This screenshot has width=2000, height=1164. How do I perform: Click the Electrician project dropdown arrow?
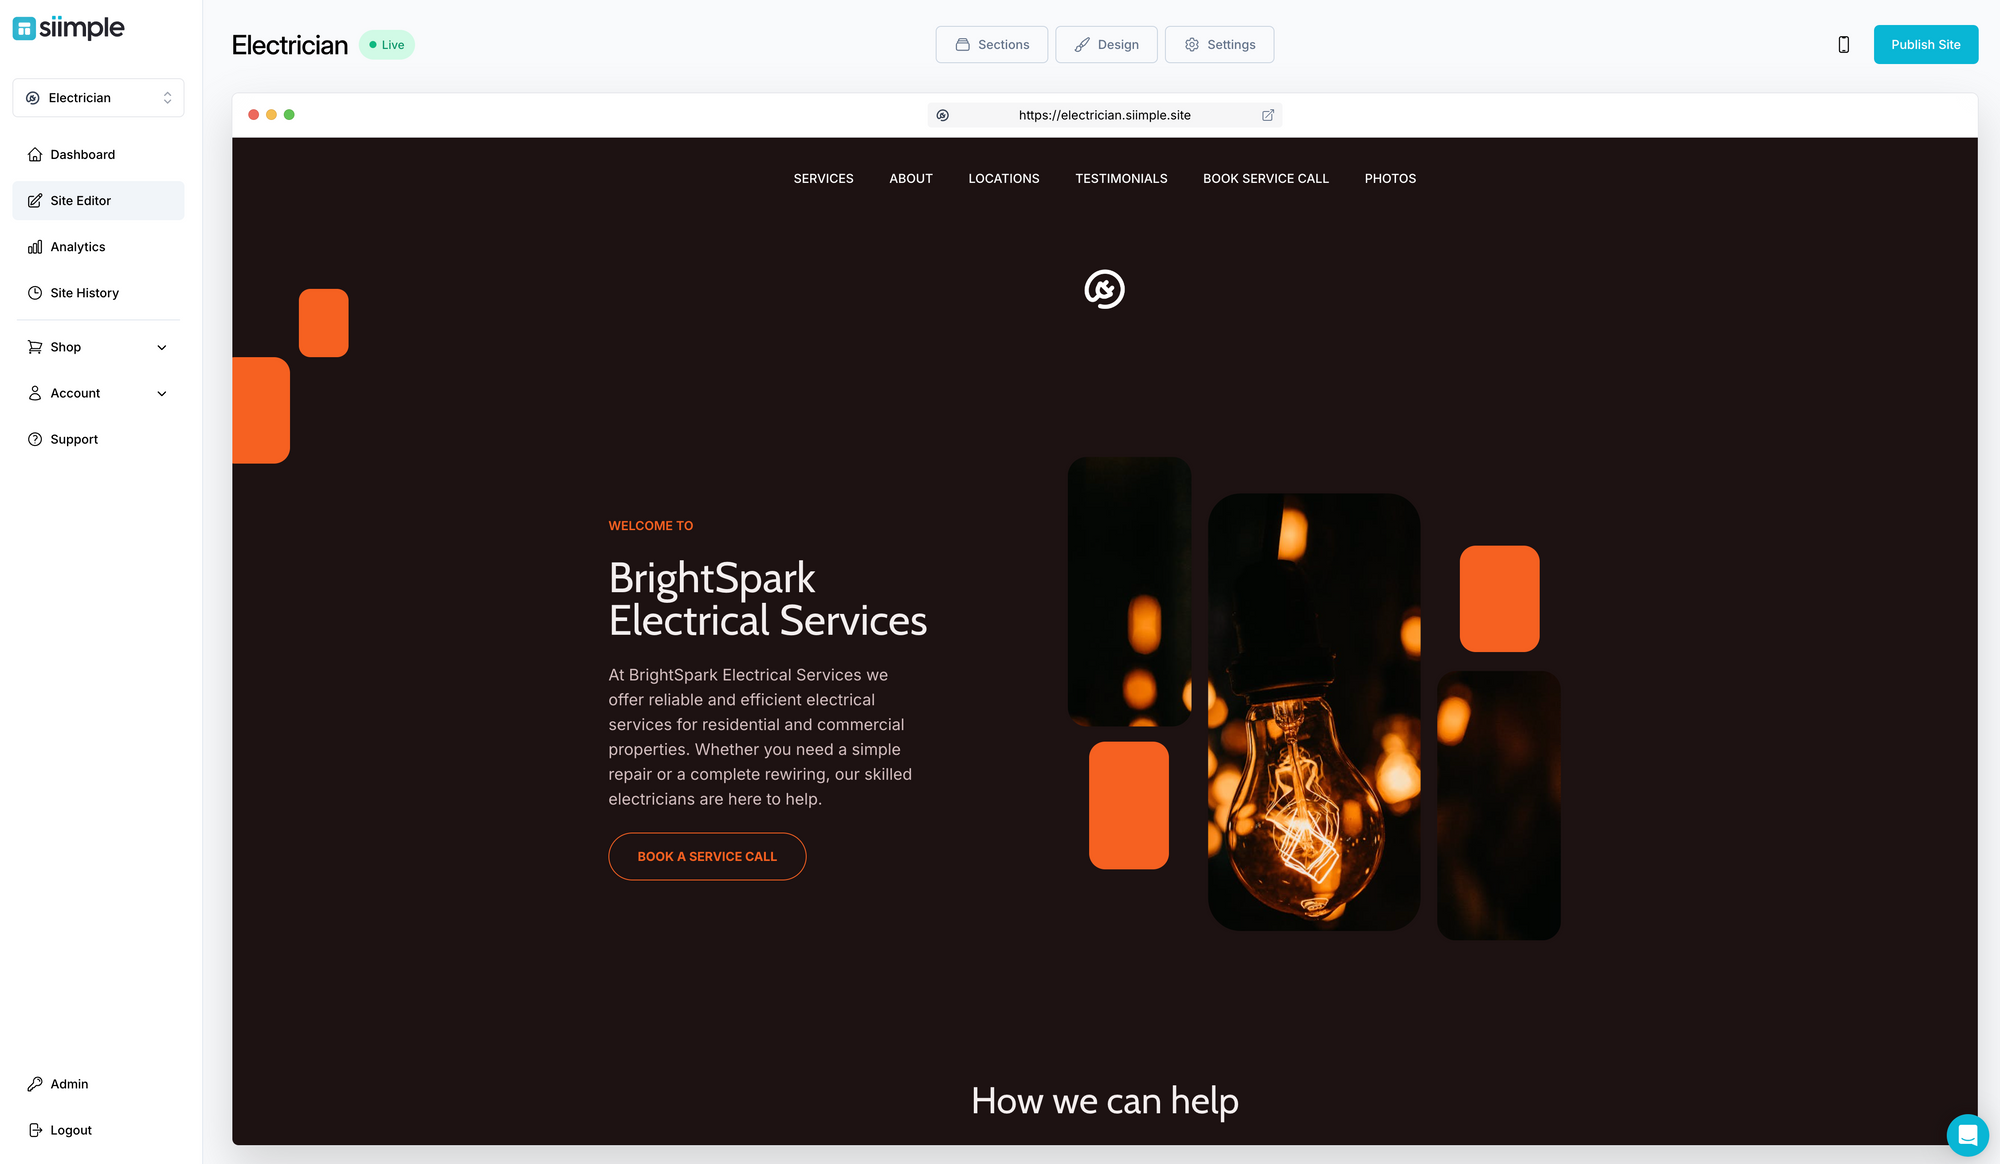pyautogui.click(x=166, y=97)
